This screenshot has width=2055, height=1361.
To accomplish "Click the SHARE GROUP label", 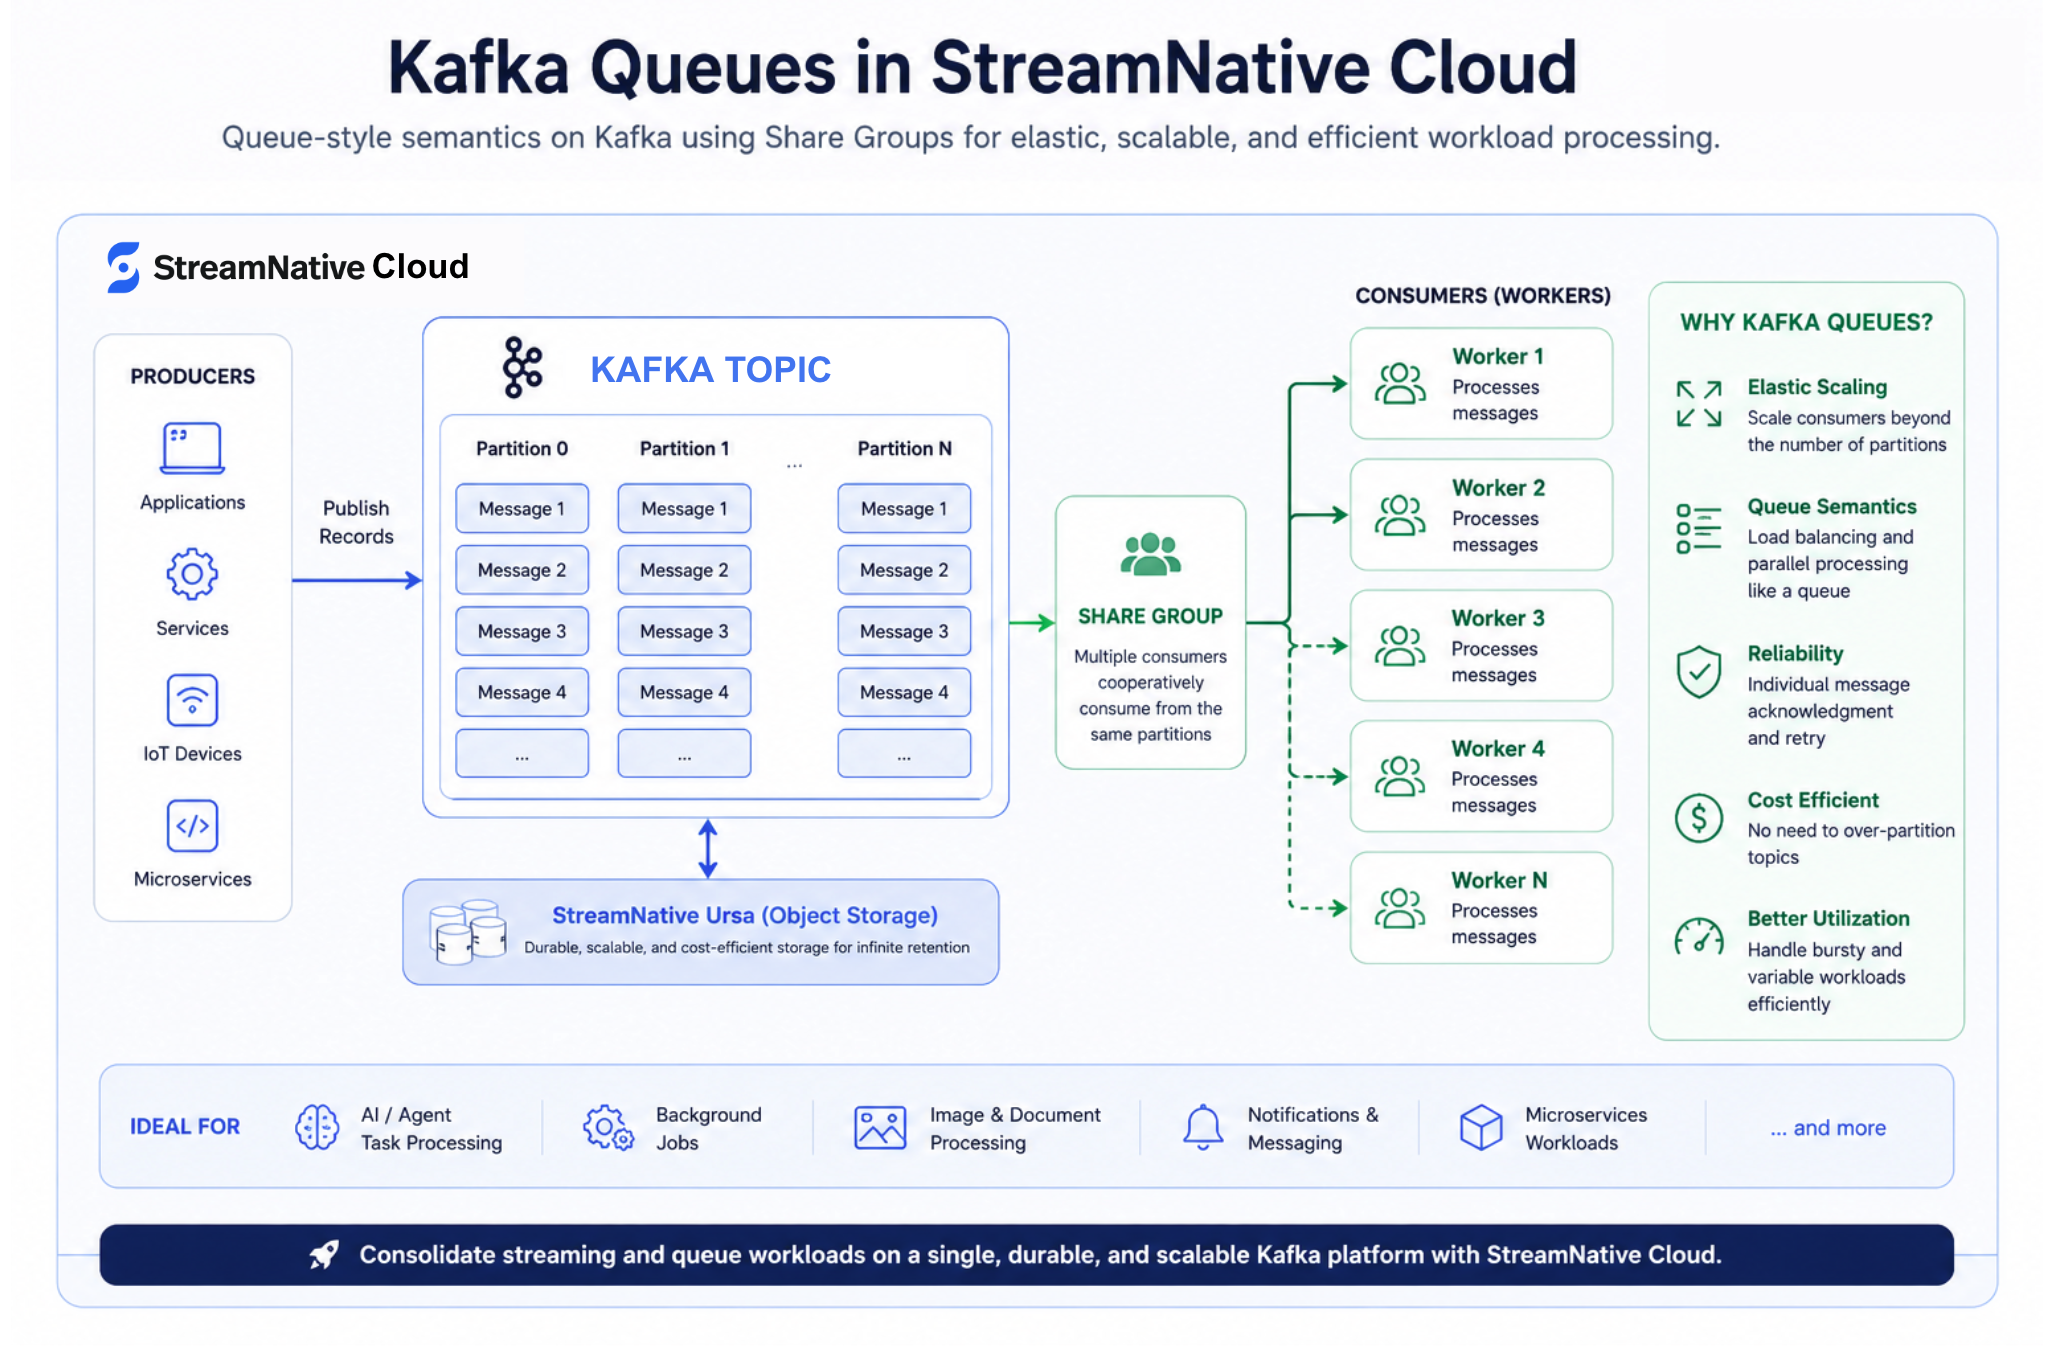I will coord(1150,616).
